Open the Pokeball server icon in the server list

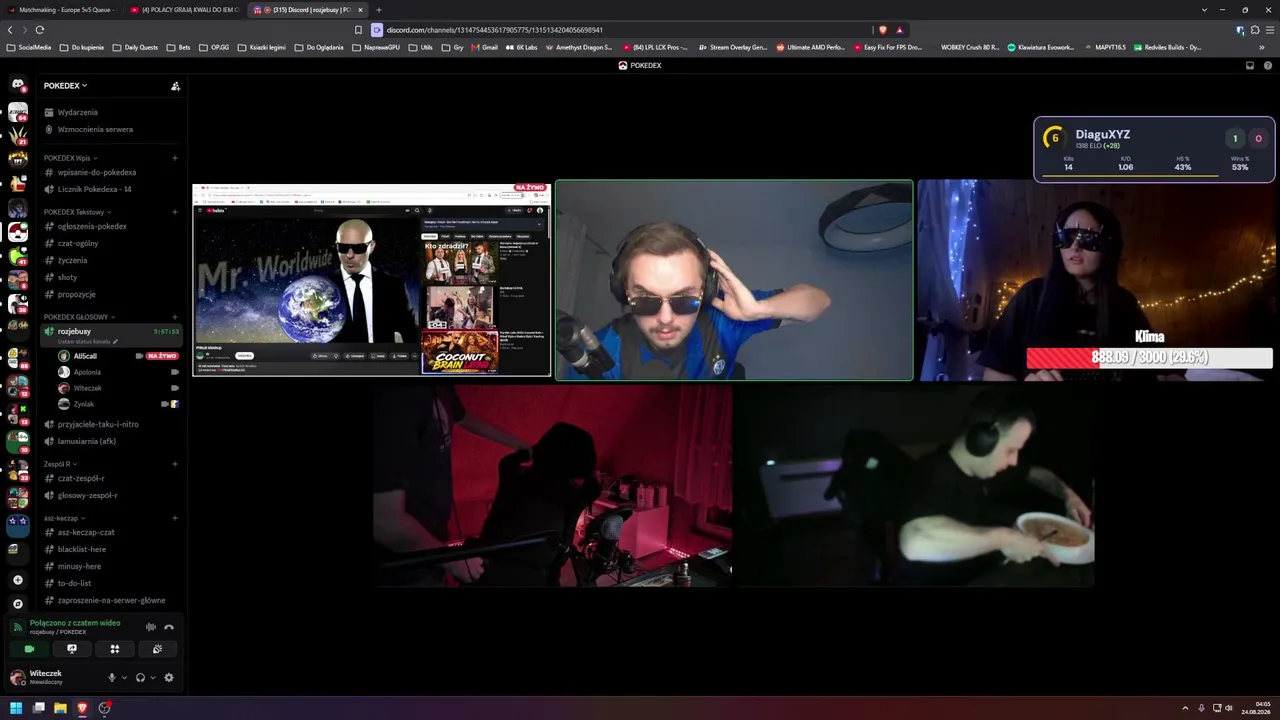18,231
